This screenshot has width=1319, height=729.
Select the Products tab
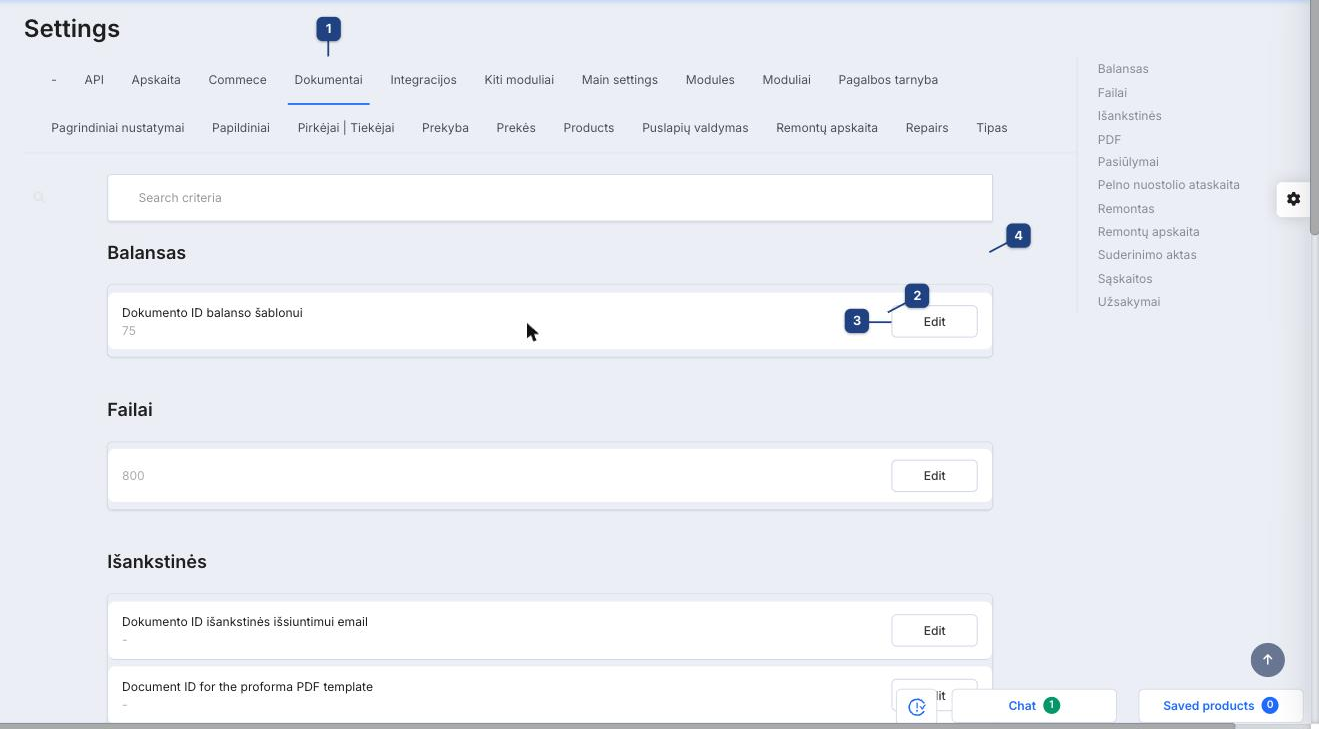pos(589,128)
